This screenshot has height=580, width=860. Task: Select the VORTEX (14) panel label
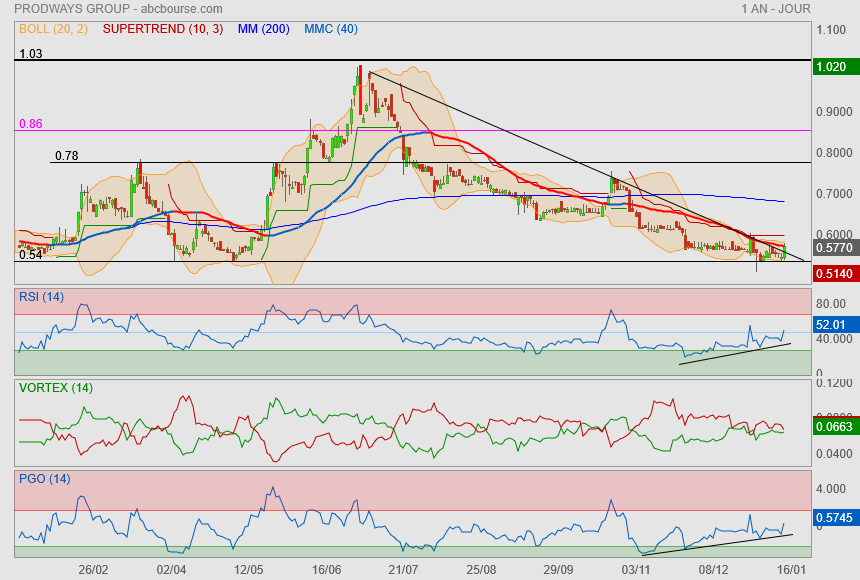pyautogui.click(x=56, y=388)
